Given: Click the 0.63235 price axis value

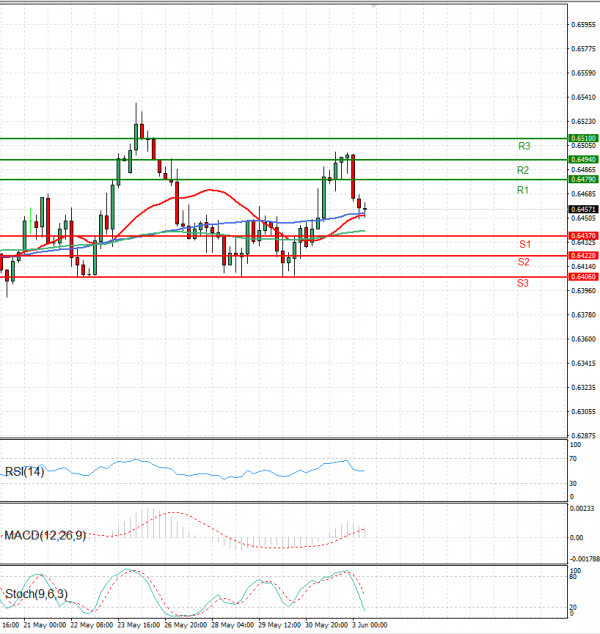Looking at the screenshot, I should [583, 387].
